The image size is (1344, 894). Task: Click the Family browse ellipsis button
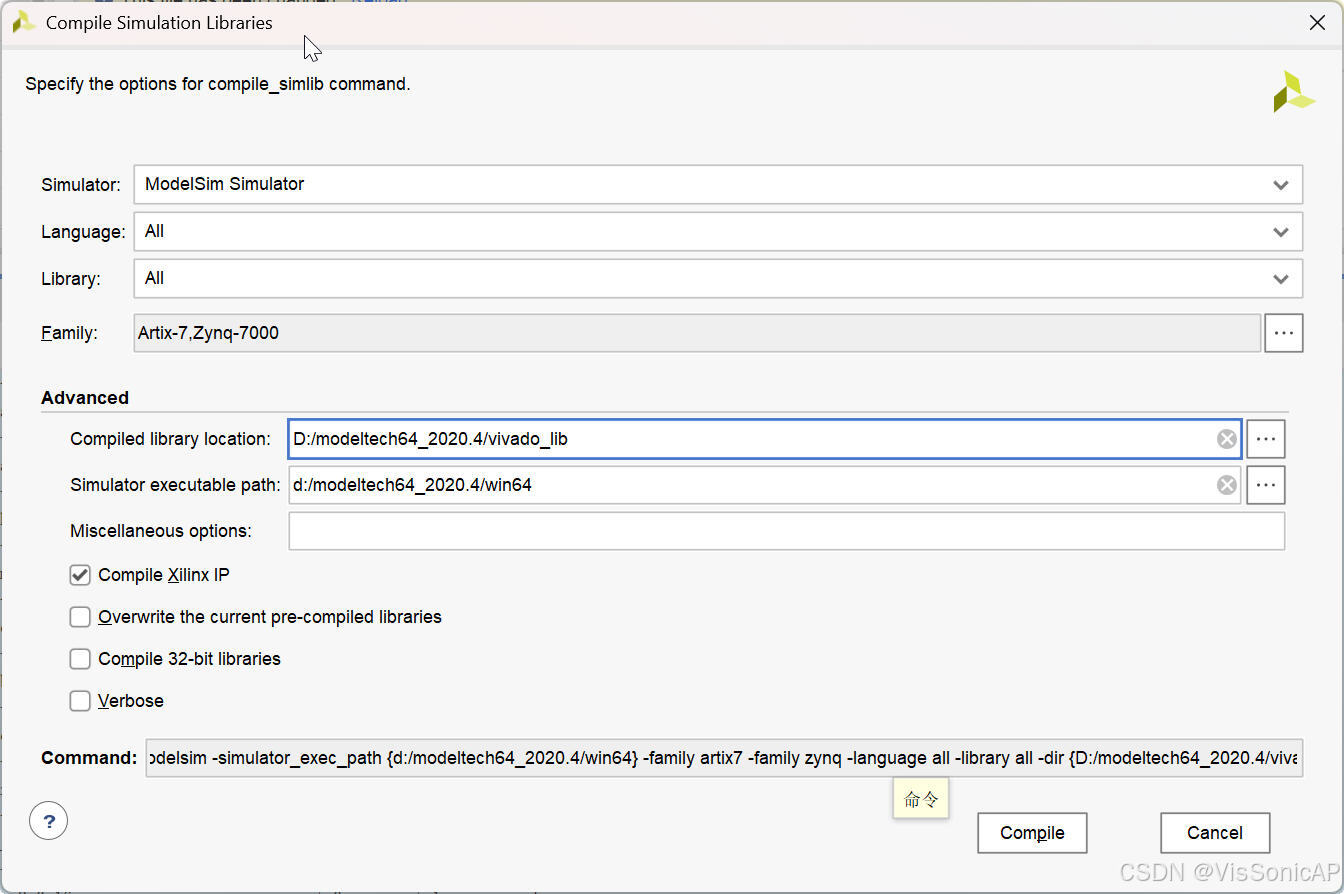[1284, 333]
